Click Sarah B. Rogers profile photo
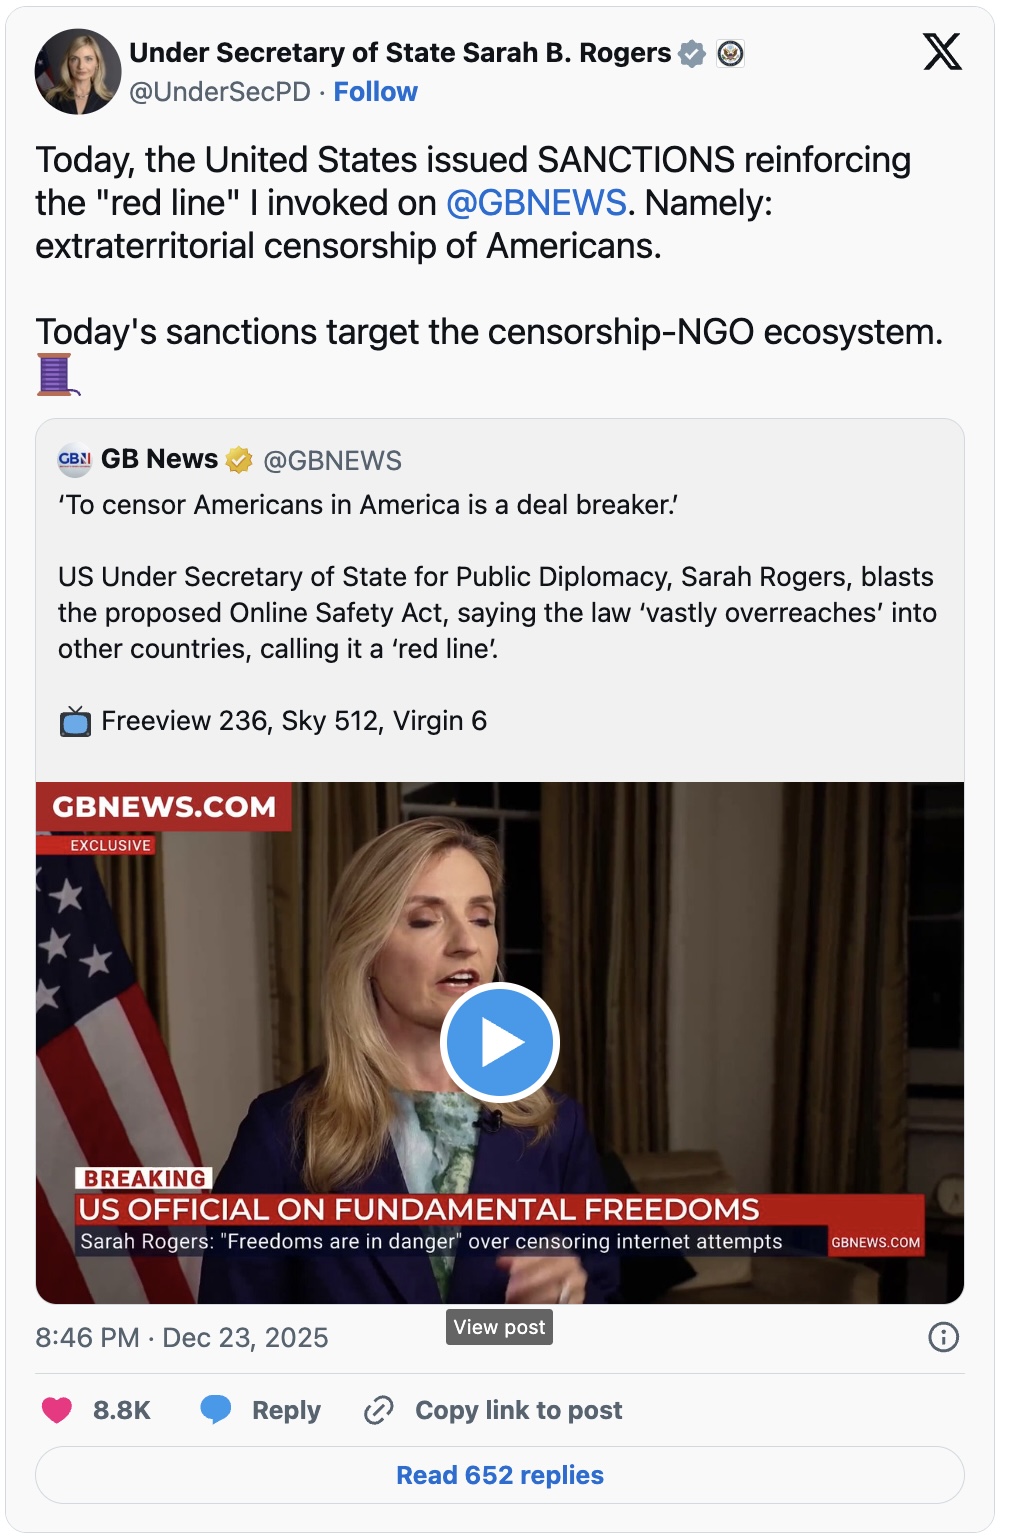The height and width of the screenshot is (1538, 1010). (78, 72)
